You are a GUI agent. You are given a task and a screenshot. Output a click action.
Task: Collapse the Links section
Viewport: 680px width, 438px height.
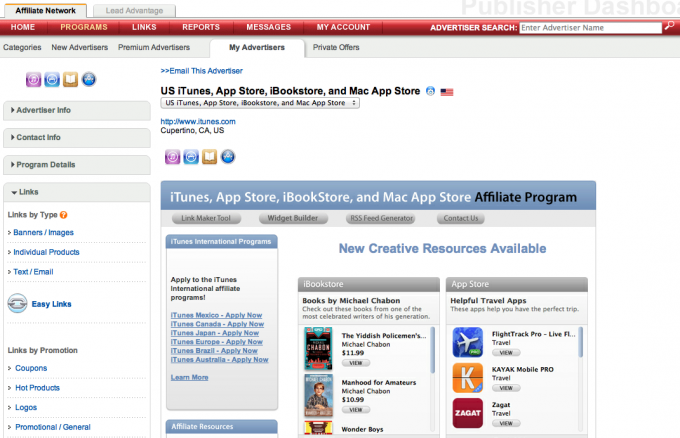(x=77, y=192)
